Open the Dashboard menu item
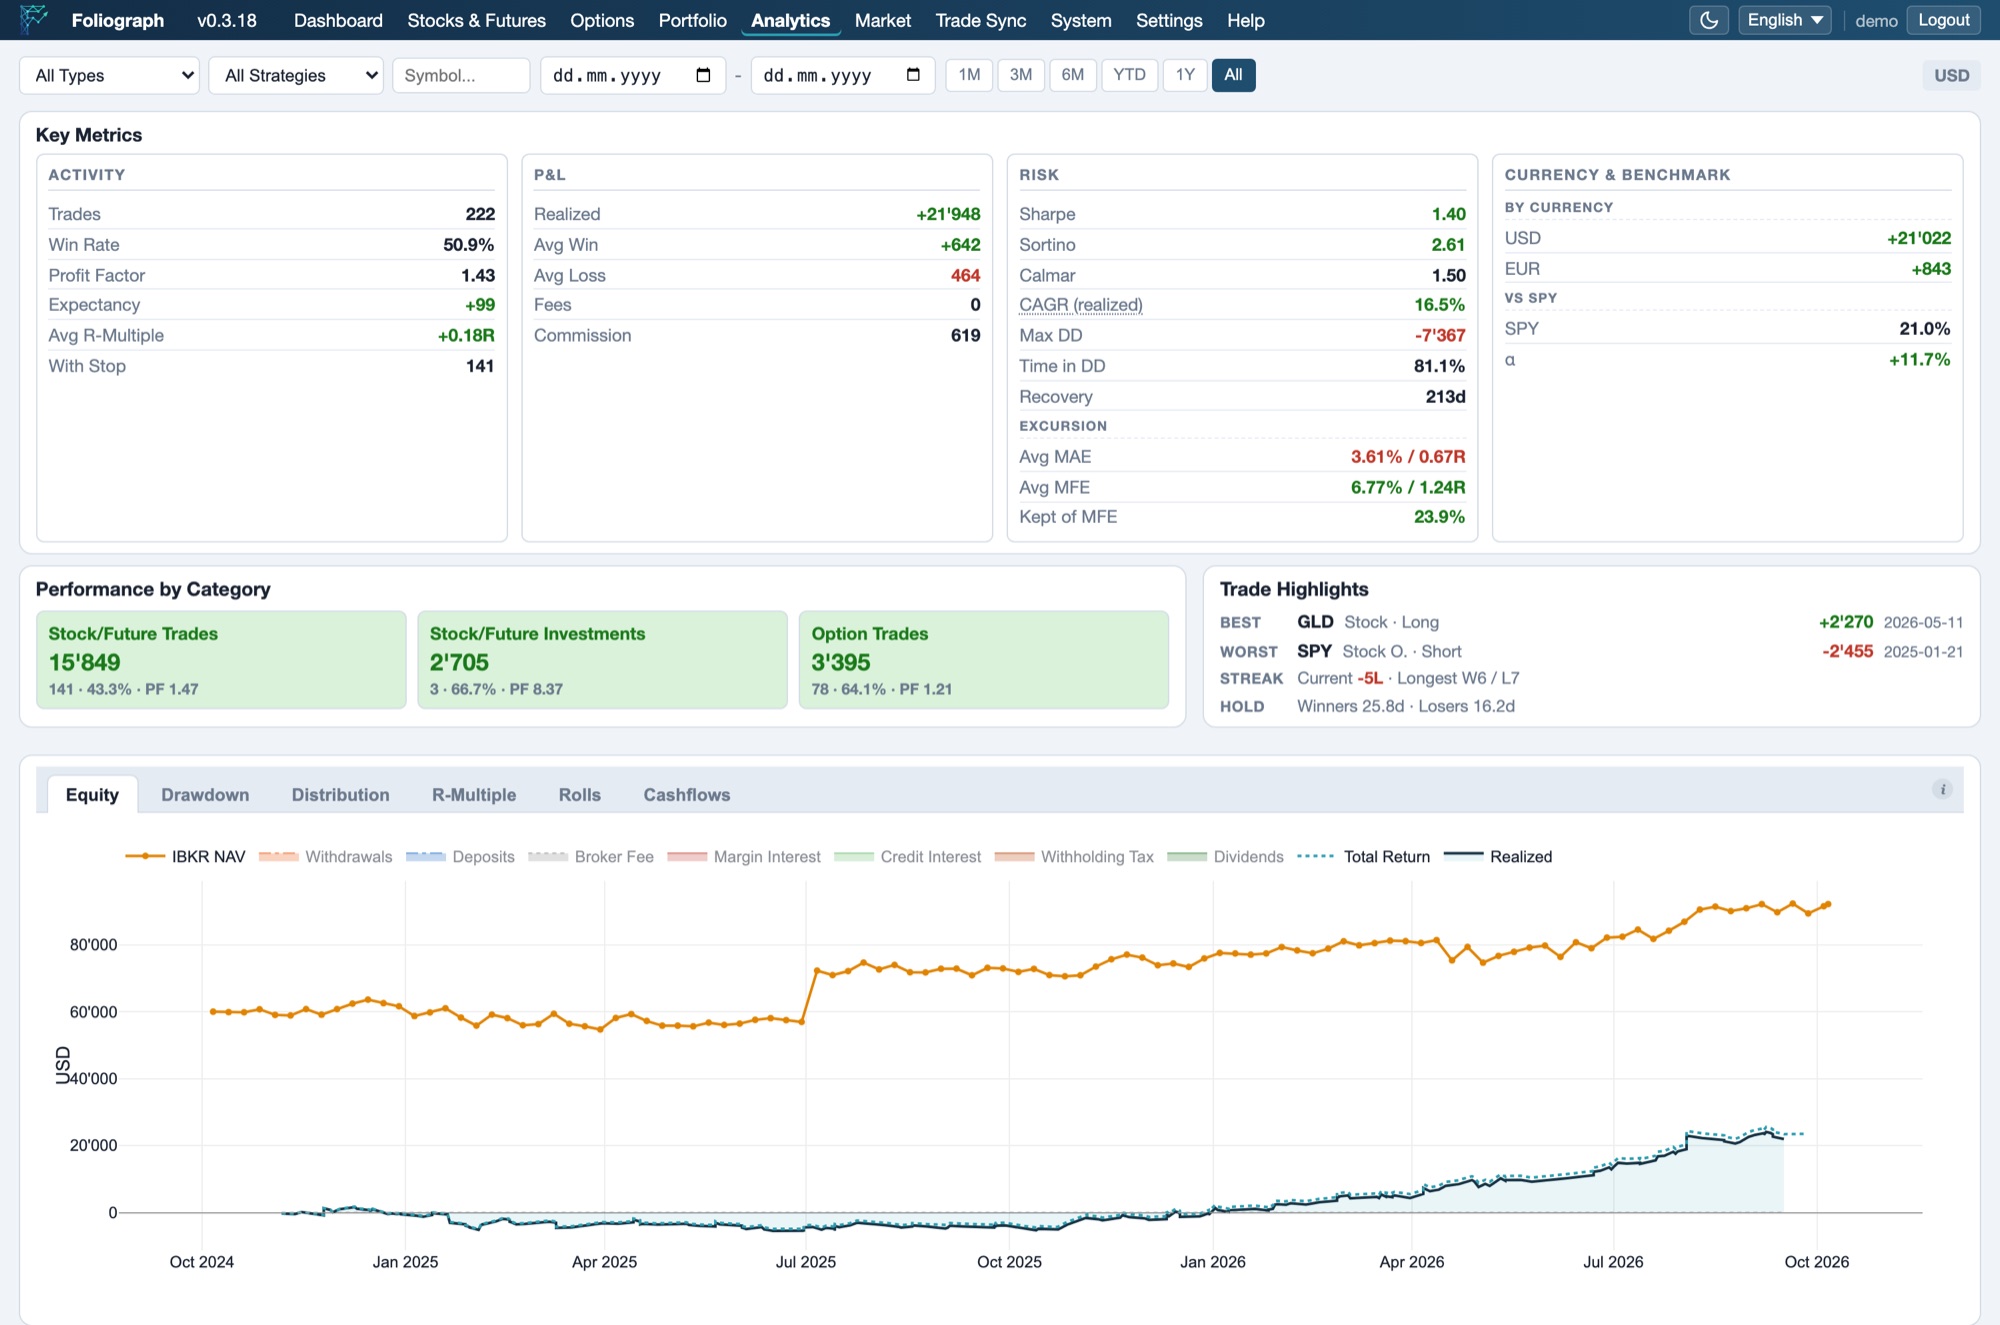This screenshot has width=2000, height=1325. point(338,20)
